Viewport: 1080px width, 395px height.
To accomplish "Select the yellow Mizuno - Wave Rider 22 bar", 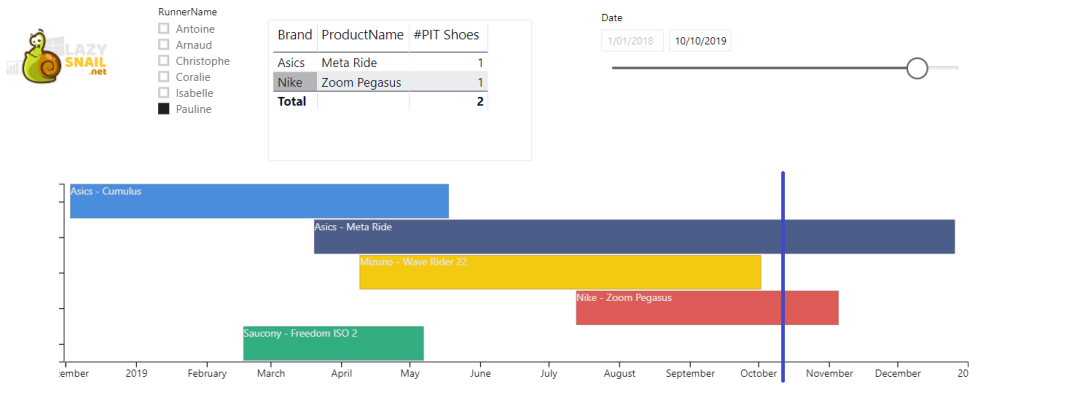I will 560,272.
